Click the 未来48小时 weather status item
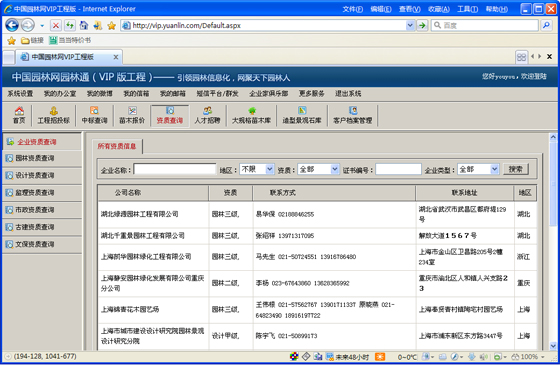This screenshot has width=560, height=365. (x=347, y=356)
